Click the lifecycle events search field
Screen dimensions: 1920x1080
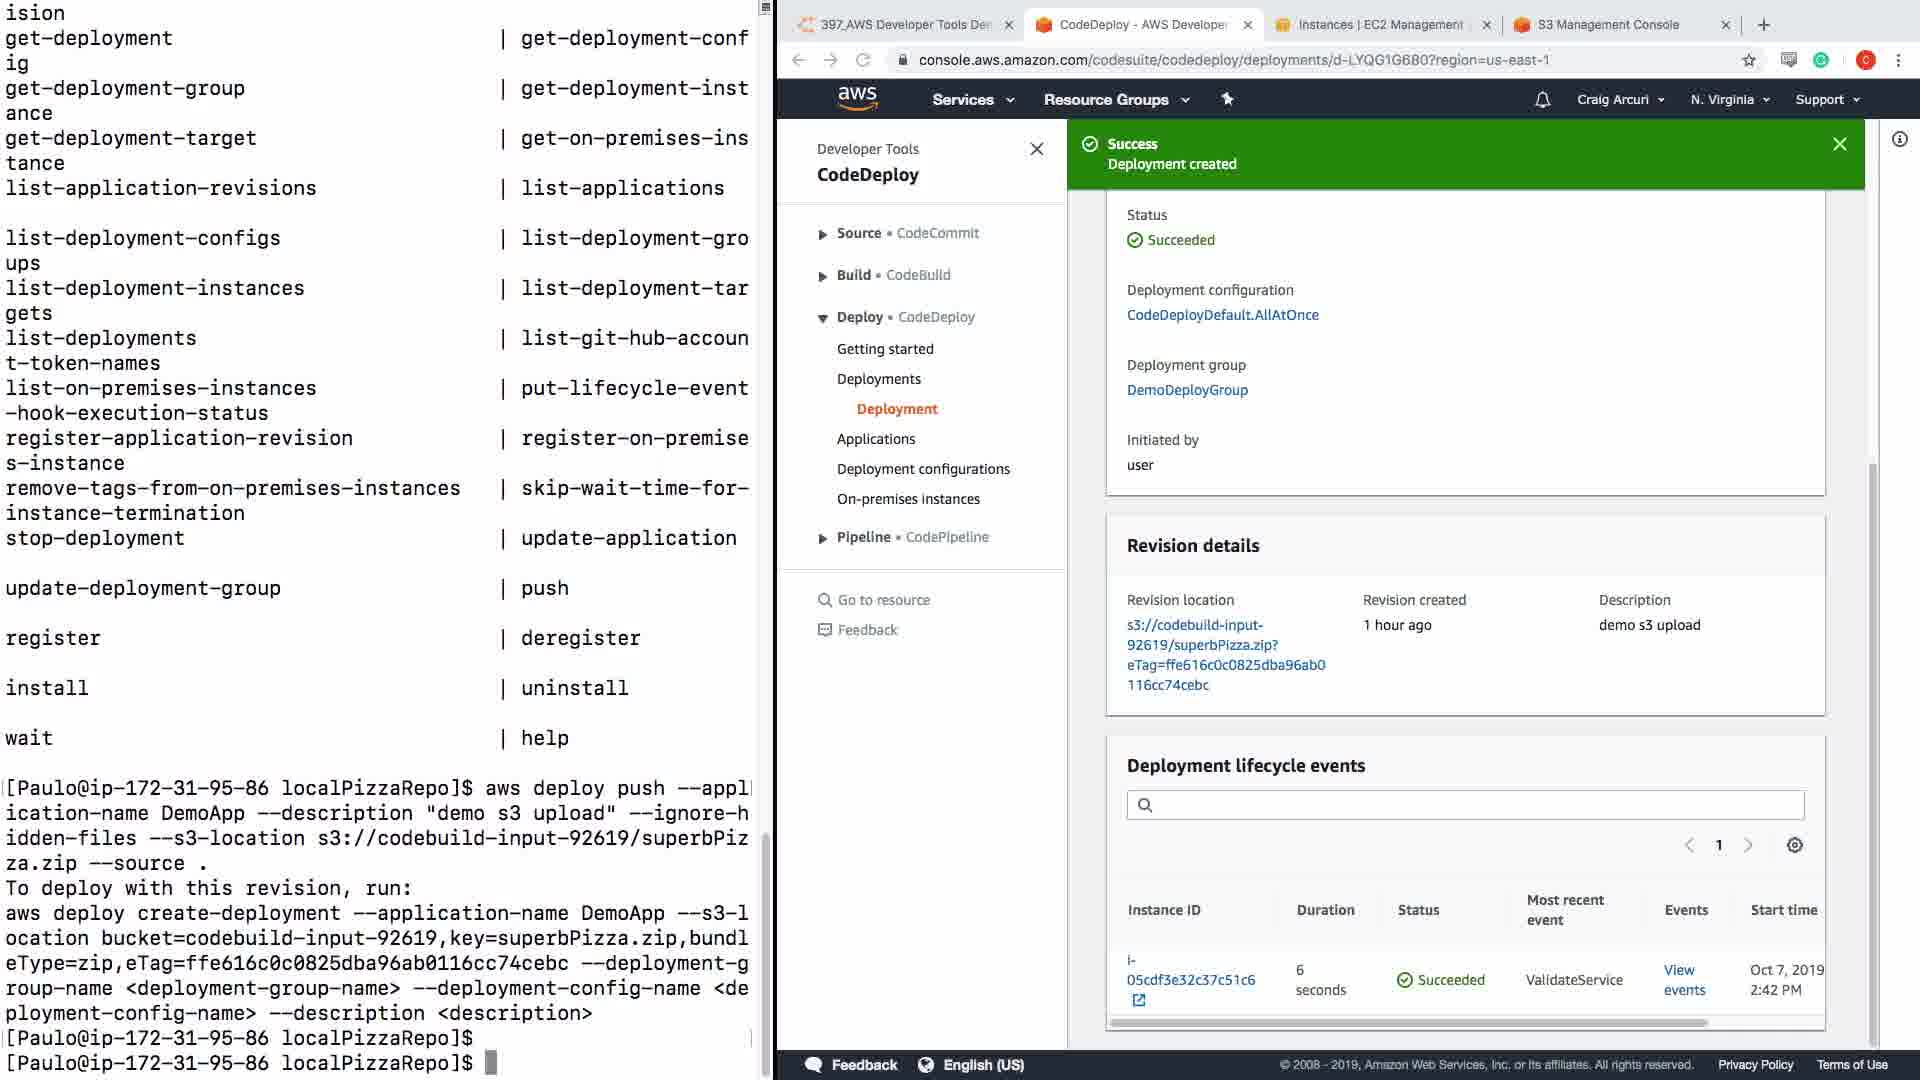(1465, 805)
